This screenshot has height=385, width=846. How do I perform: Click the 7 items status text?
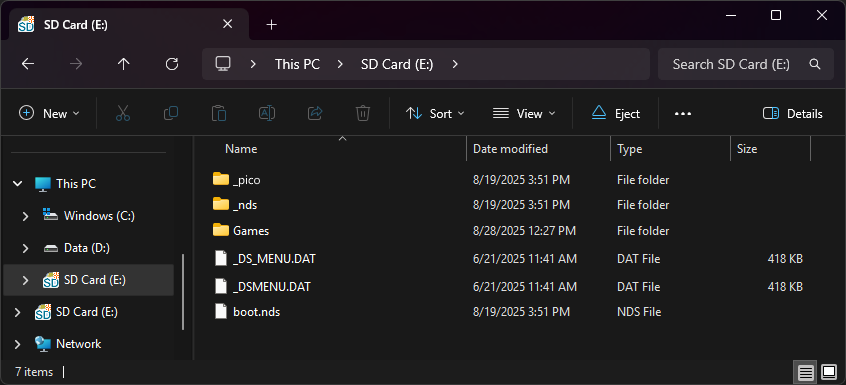[x=34, y=372]
